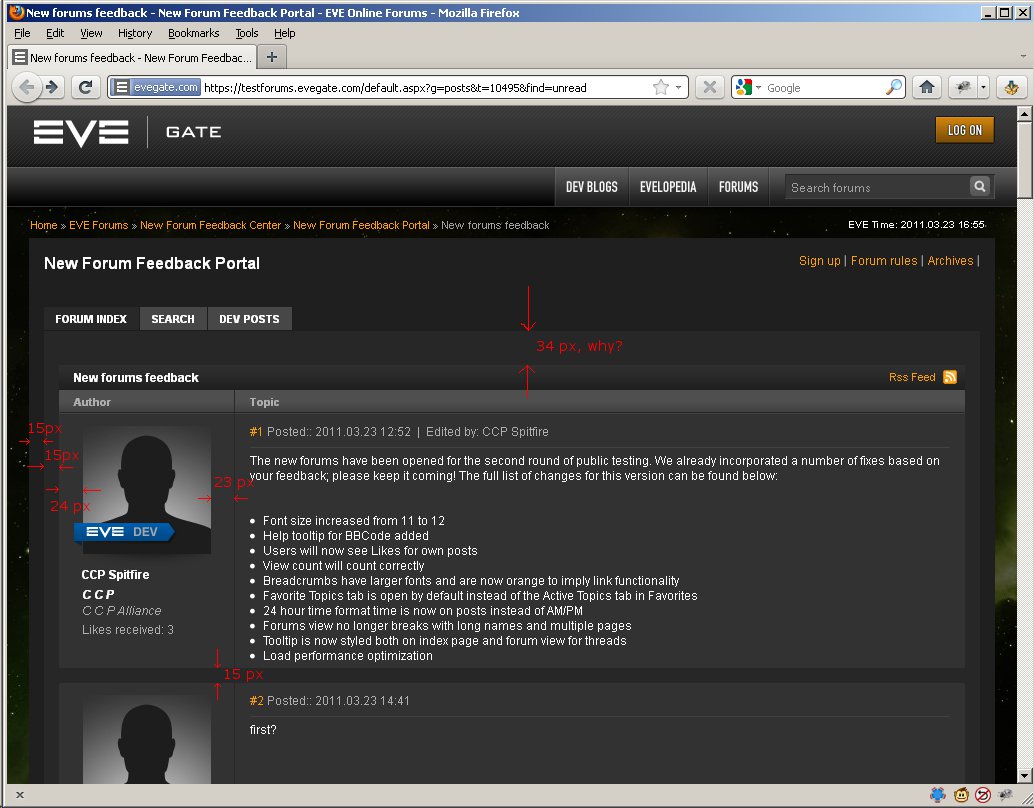
Task: Click the red blocked-circle status icon
Action: tap(983, 794)
